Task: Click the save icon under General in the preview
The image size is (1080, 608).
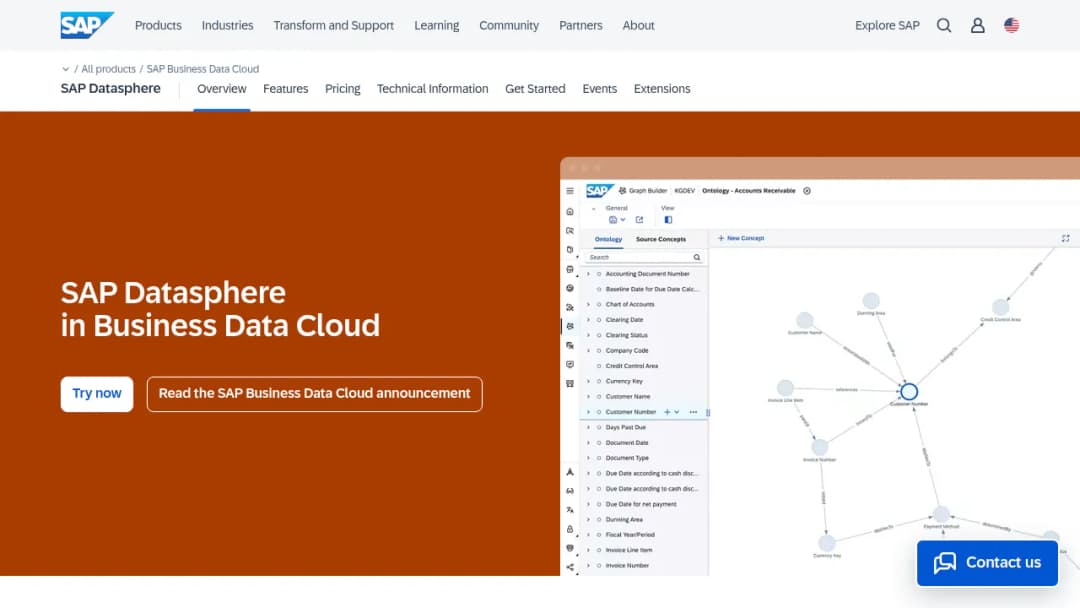Action: tap(612, 220)
